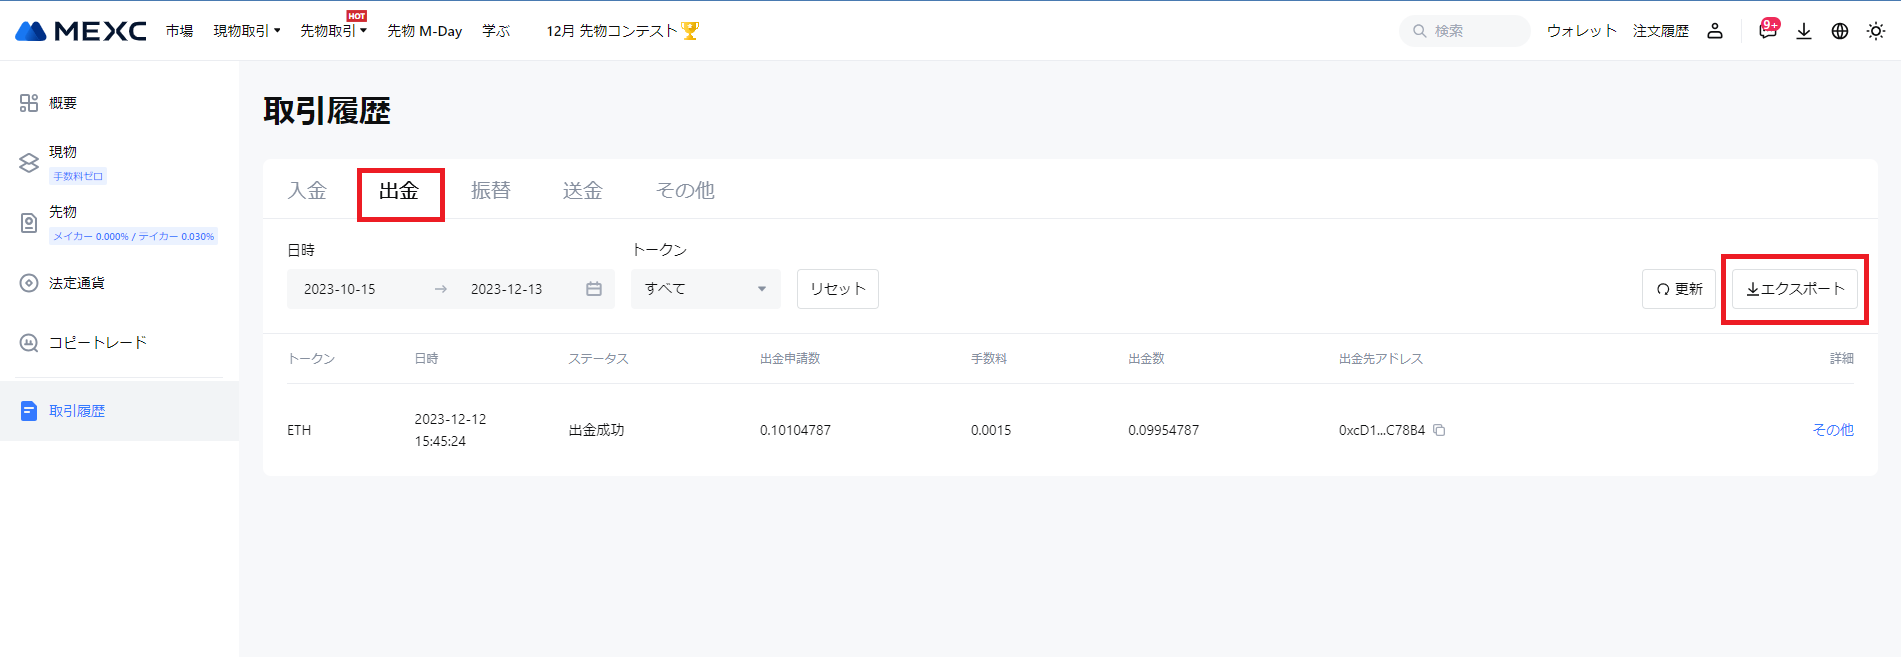Open 概要 in the sidebar

[x=63, y=103]
